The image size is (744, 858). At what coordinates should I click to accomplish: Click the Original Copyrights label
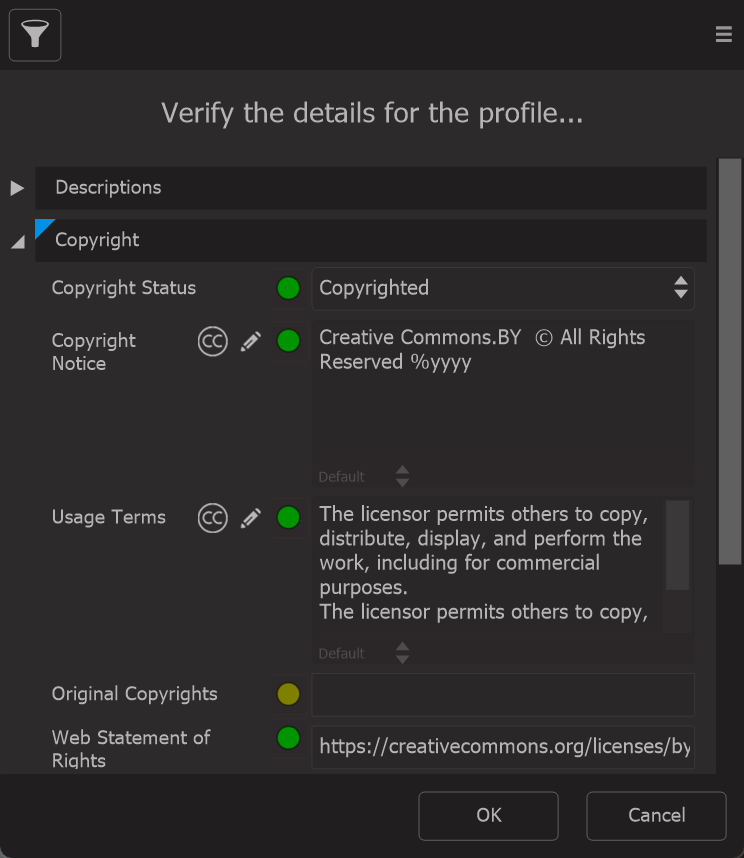click(x=135, y=694)
